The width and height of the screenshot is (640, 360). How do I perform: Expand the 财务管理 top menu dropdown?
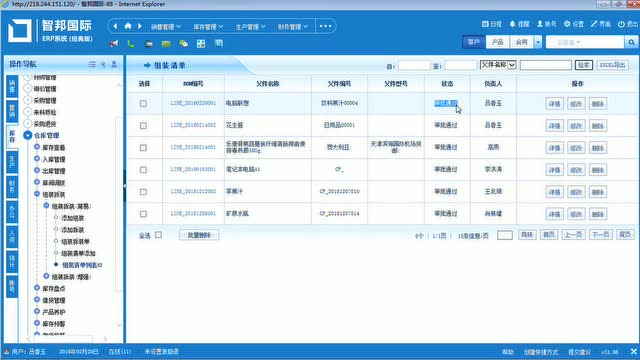293,27
